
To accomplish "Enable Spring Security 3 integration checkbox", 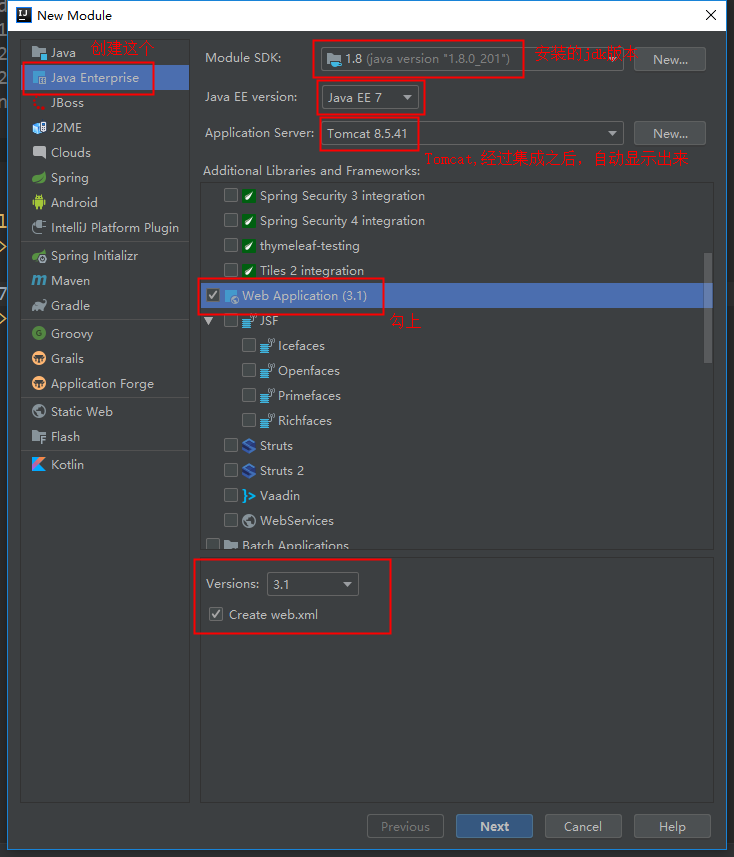I will coord(231,196).
